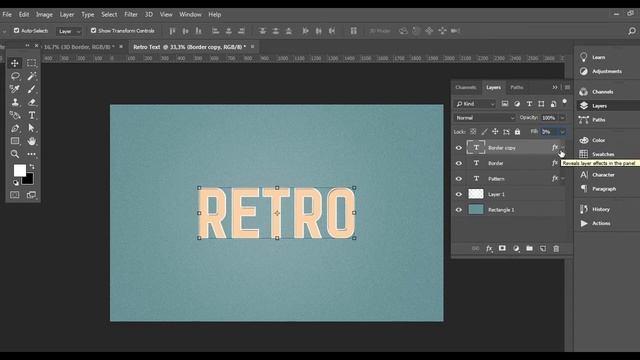Open the Auto-Select Layer dropdown
The height and width of the screenshot is (360, 640).
tap(69, 31)
